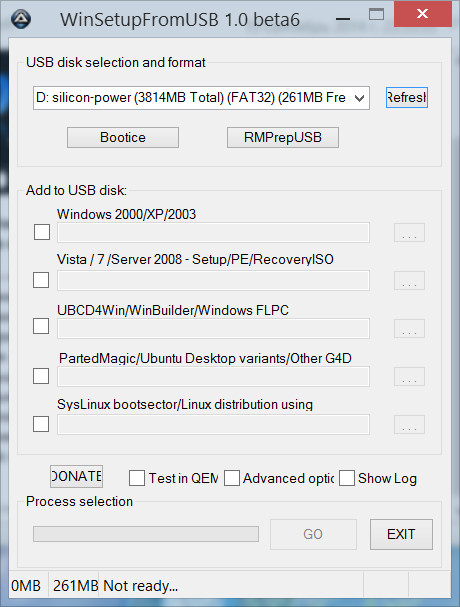Click the Refresh button
The image size is (460, 607).
(407, 98)
